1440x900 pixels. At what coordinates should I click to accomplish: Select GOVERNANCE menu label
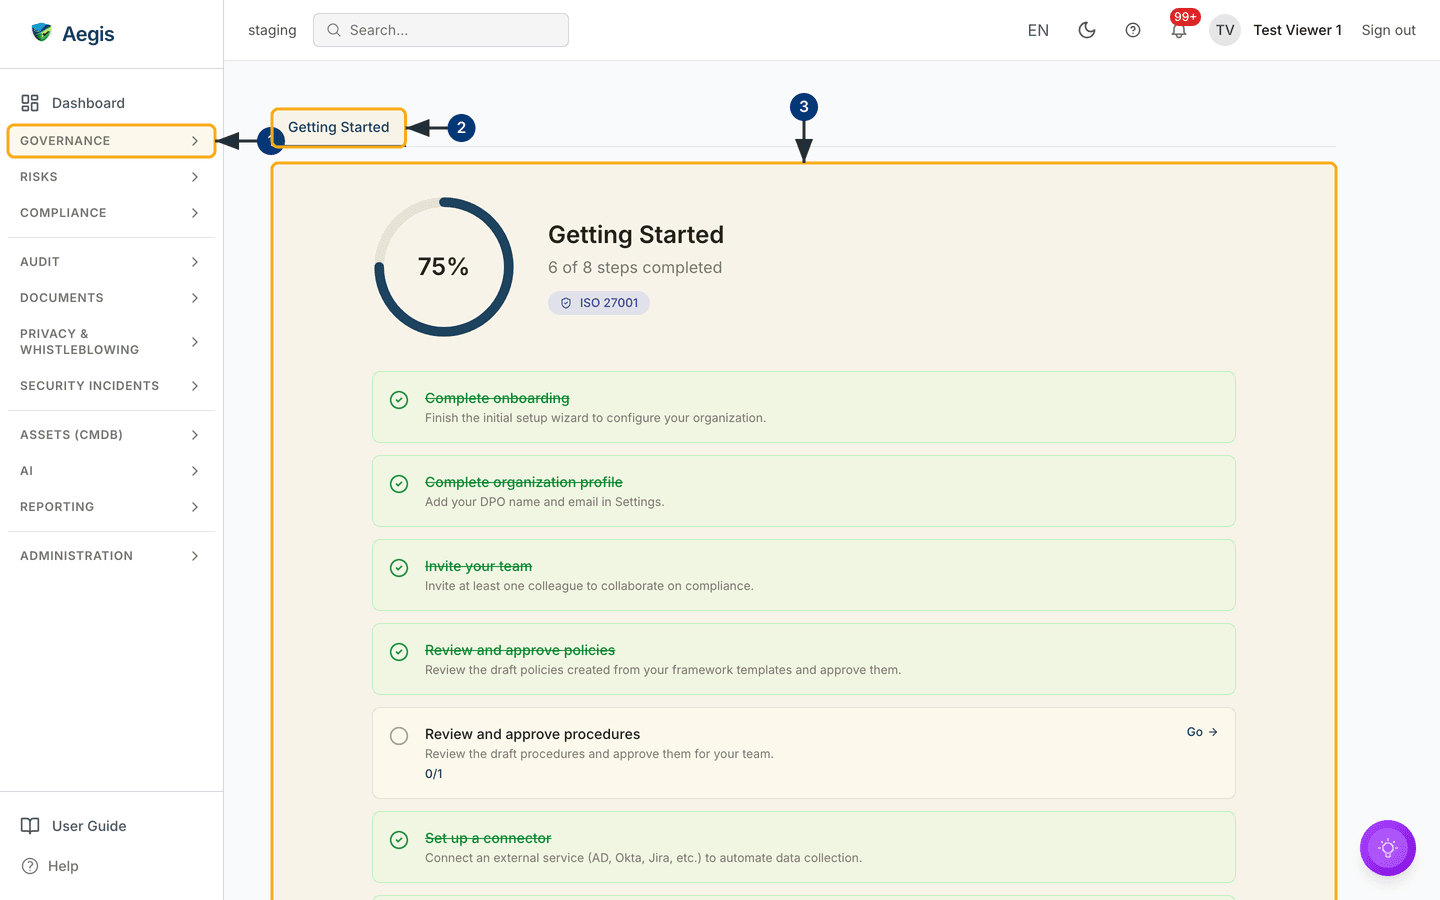click(x=65, y=141)
